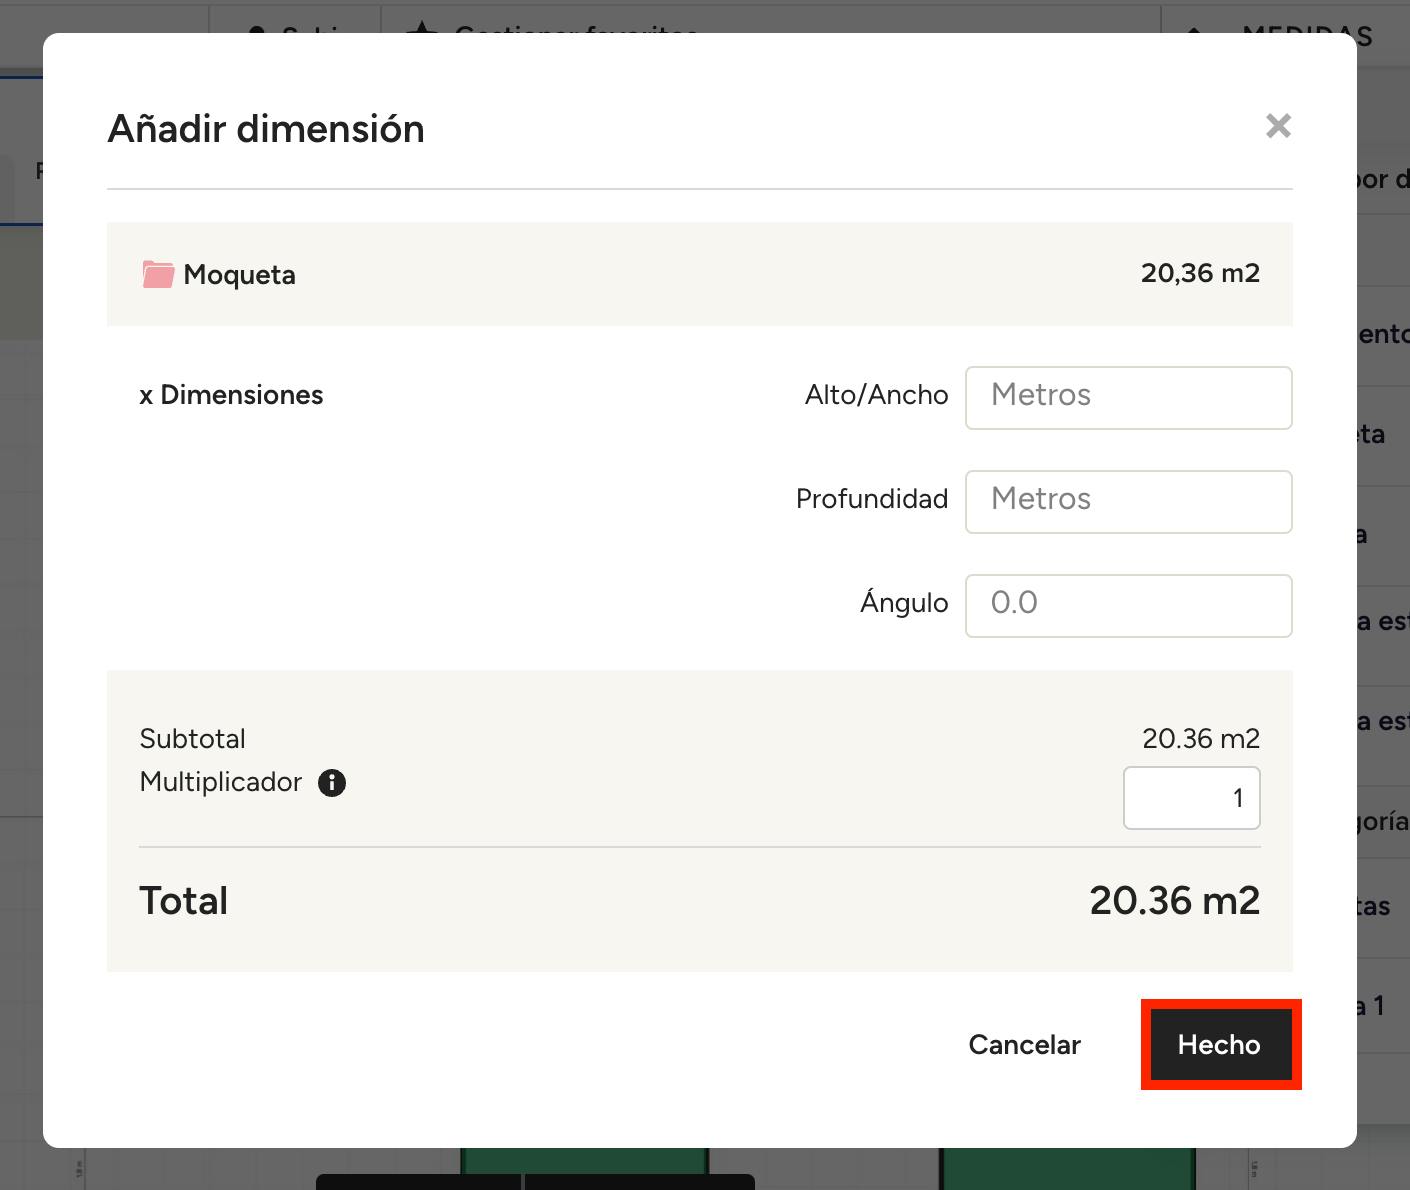Select the Multiplicador value field
This screenshot has width=1410, height=1190.
click(x=1191, y=798)
